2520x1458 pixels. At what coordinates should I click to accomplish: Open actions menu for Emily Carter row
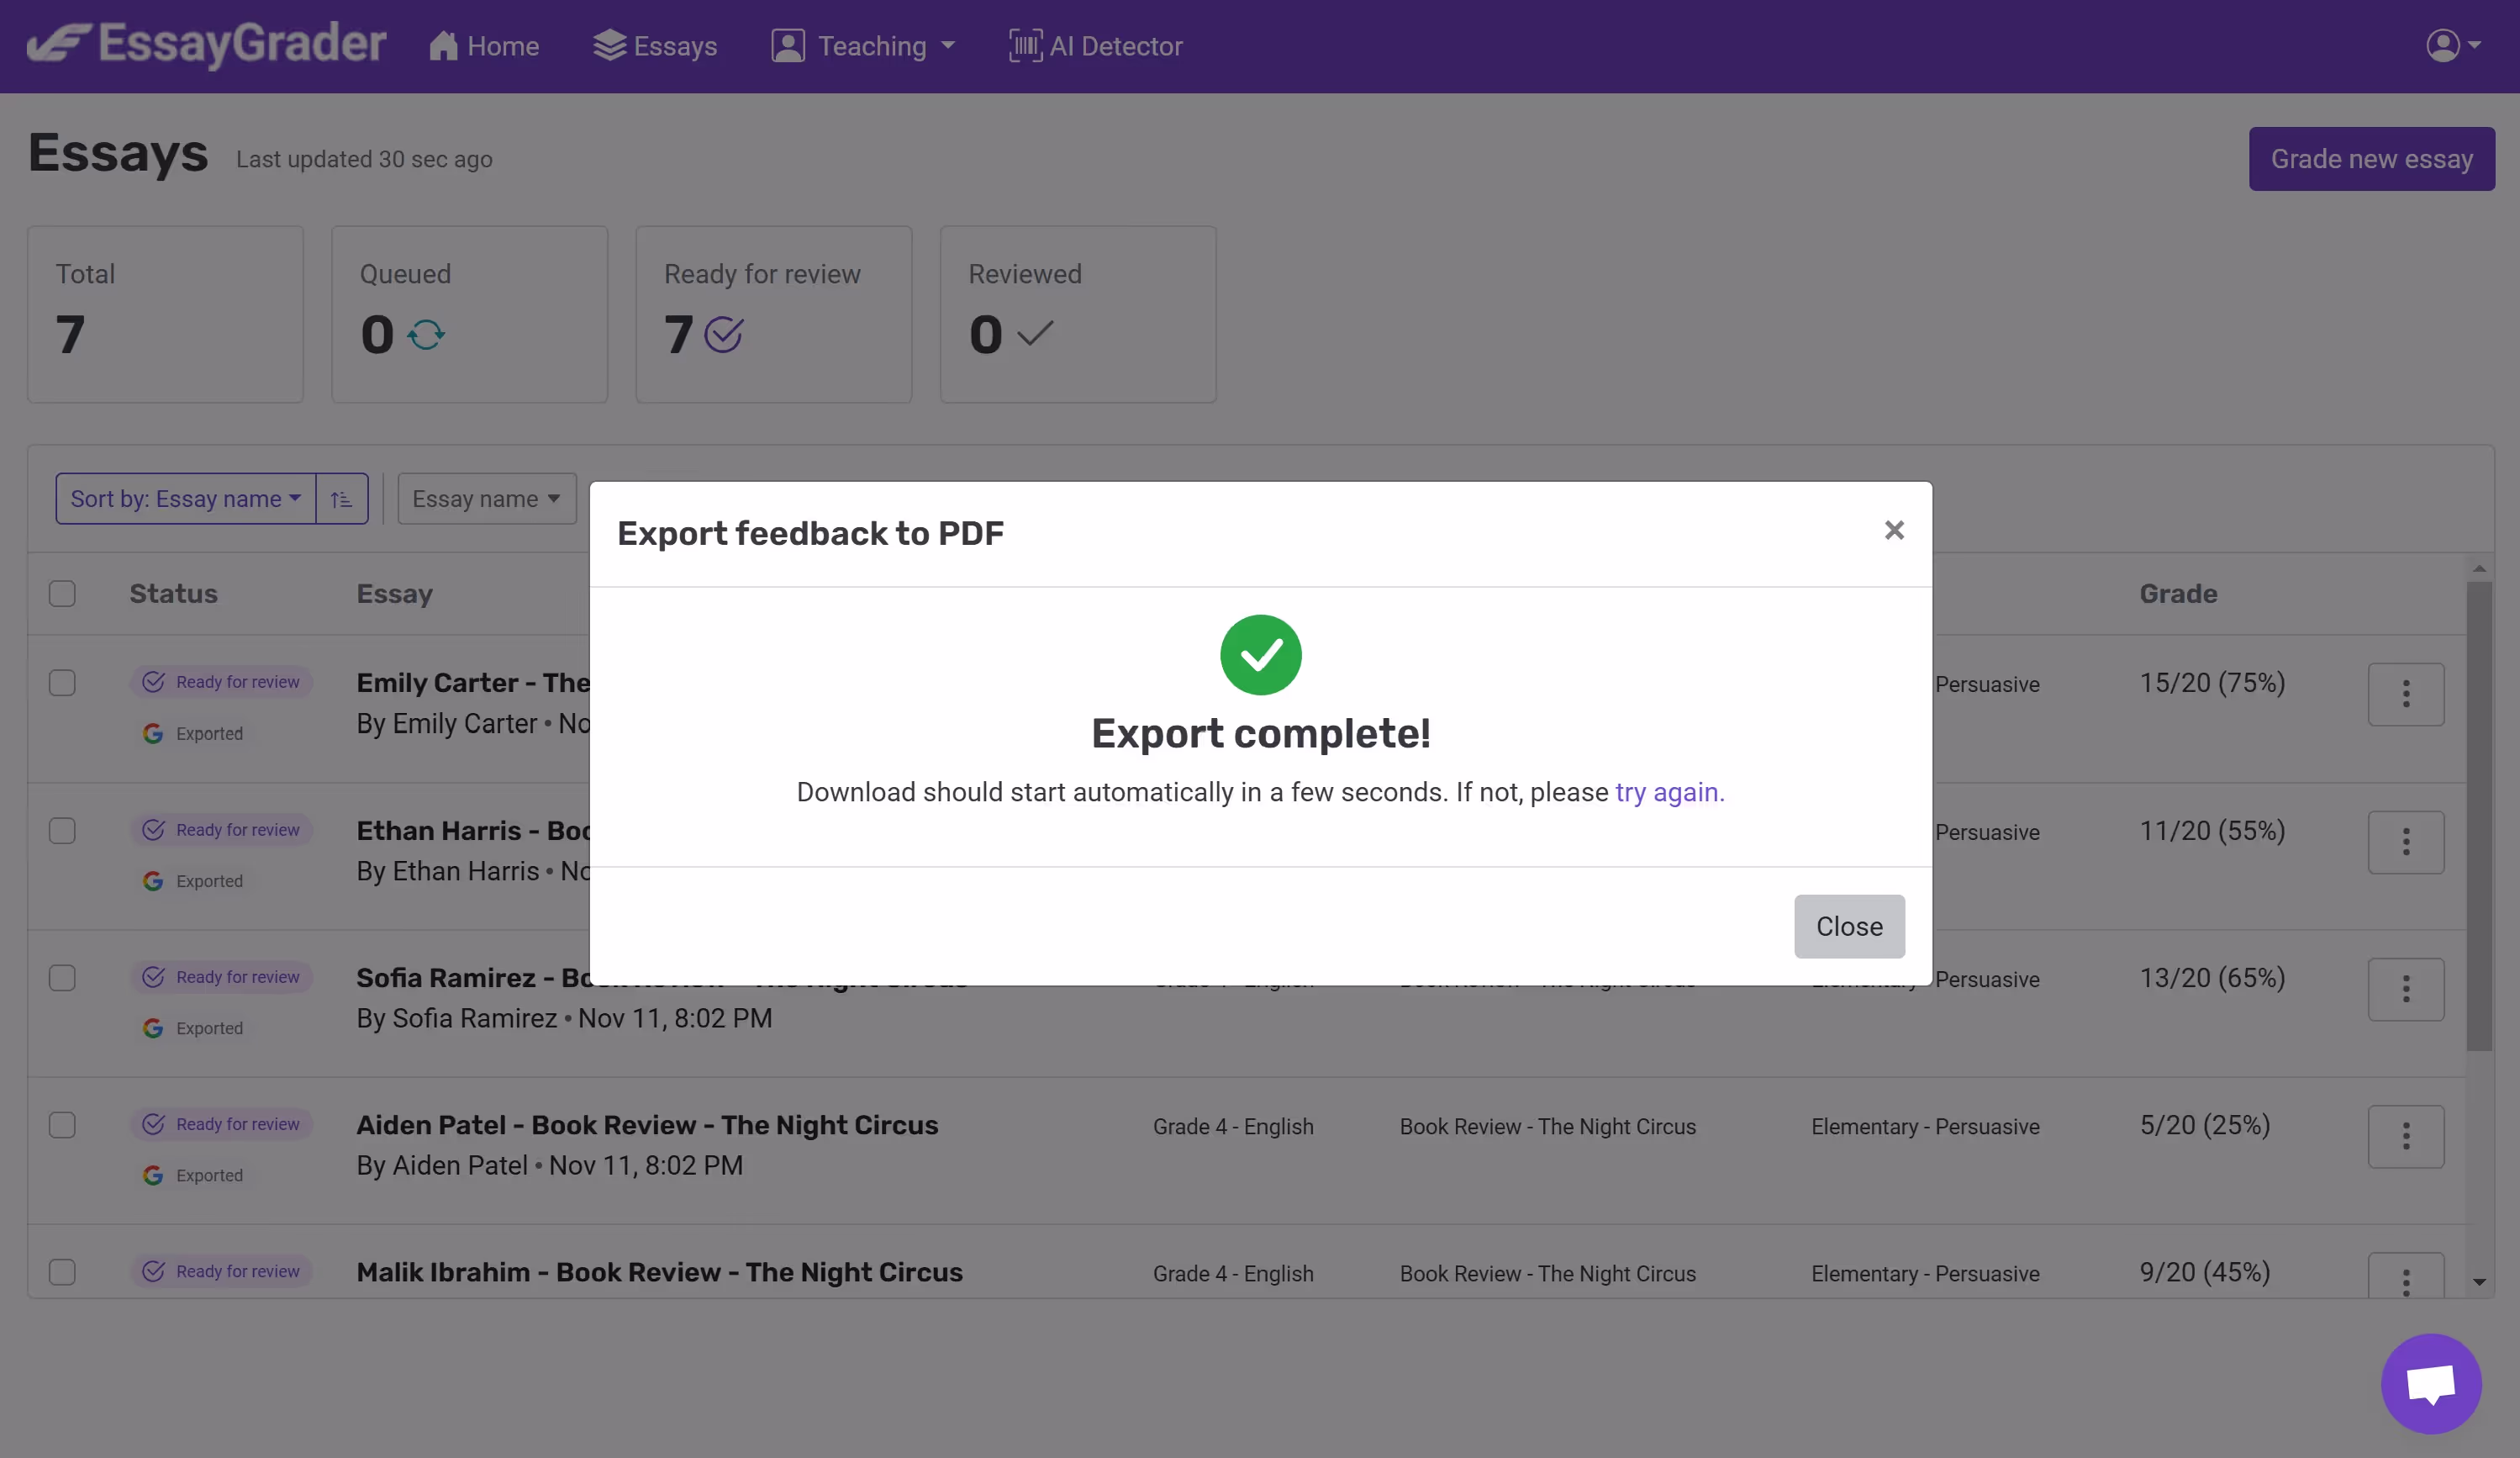[2406, 694]
